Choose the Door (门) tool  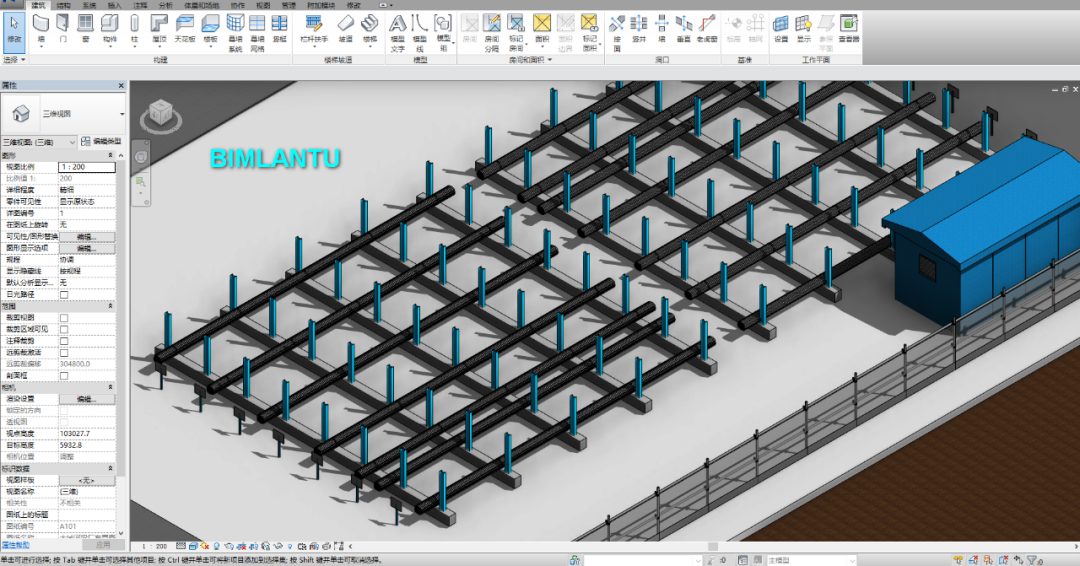(63, 30)
